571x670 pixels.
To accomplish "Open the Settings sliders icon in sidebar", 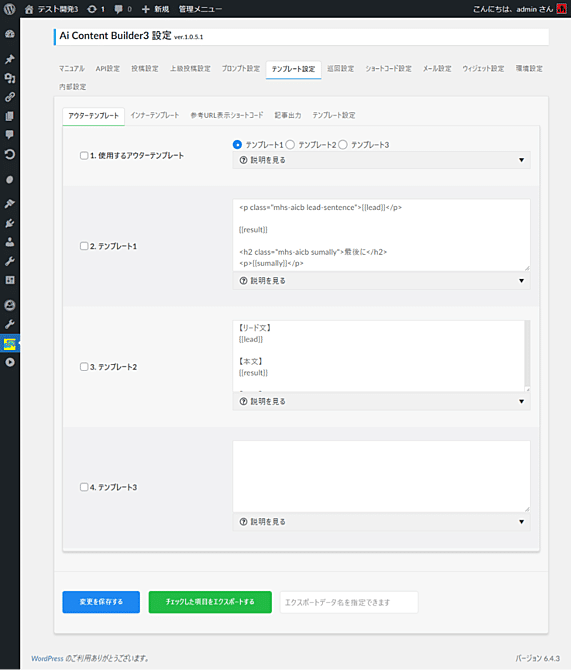I will click(x=10, y=280).
